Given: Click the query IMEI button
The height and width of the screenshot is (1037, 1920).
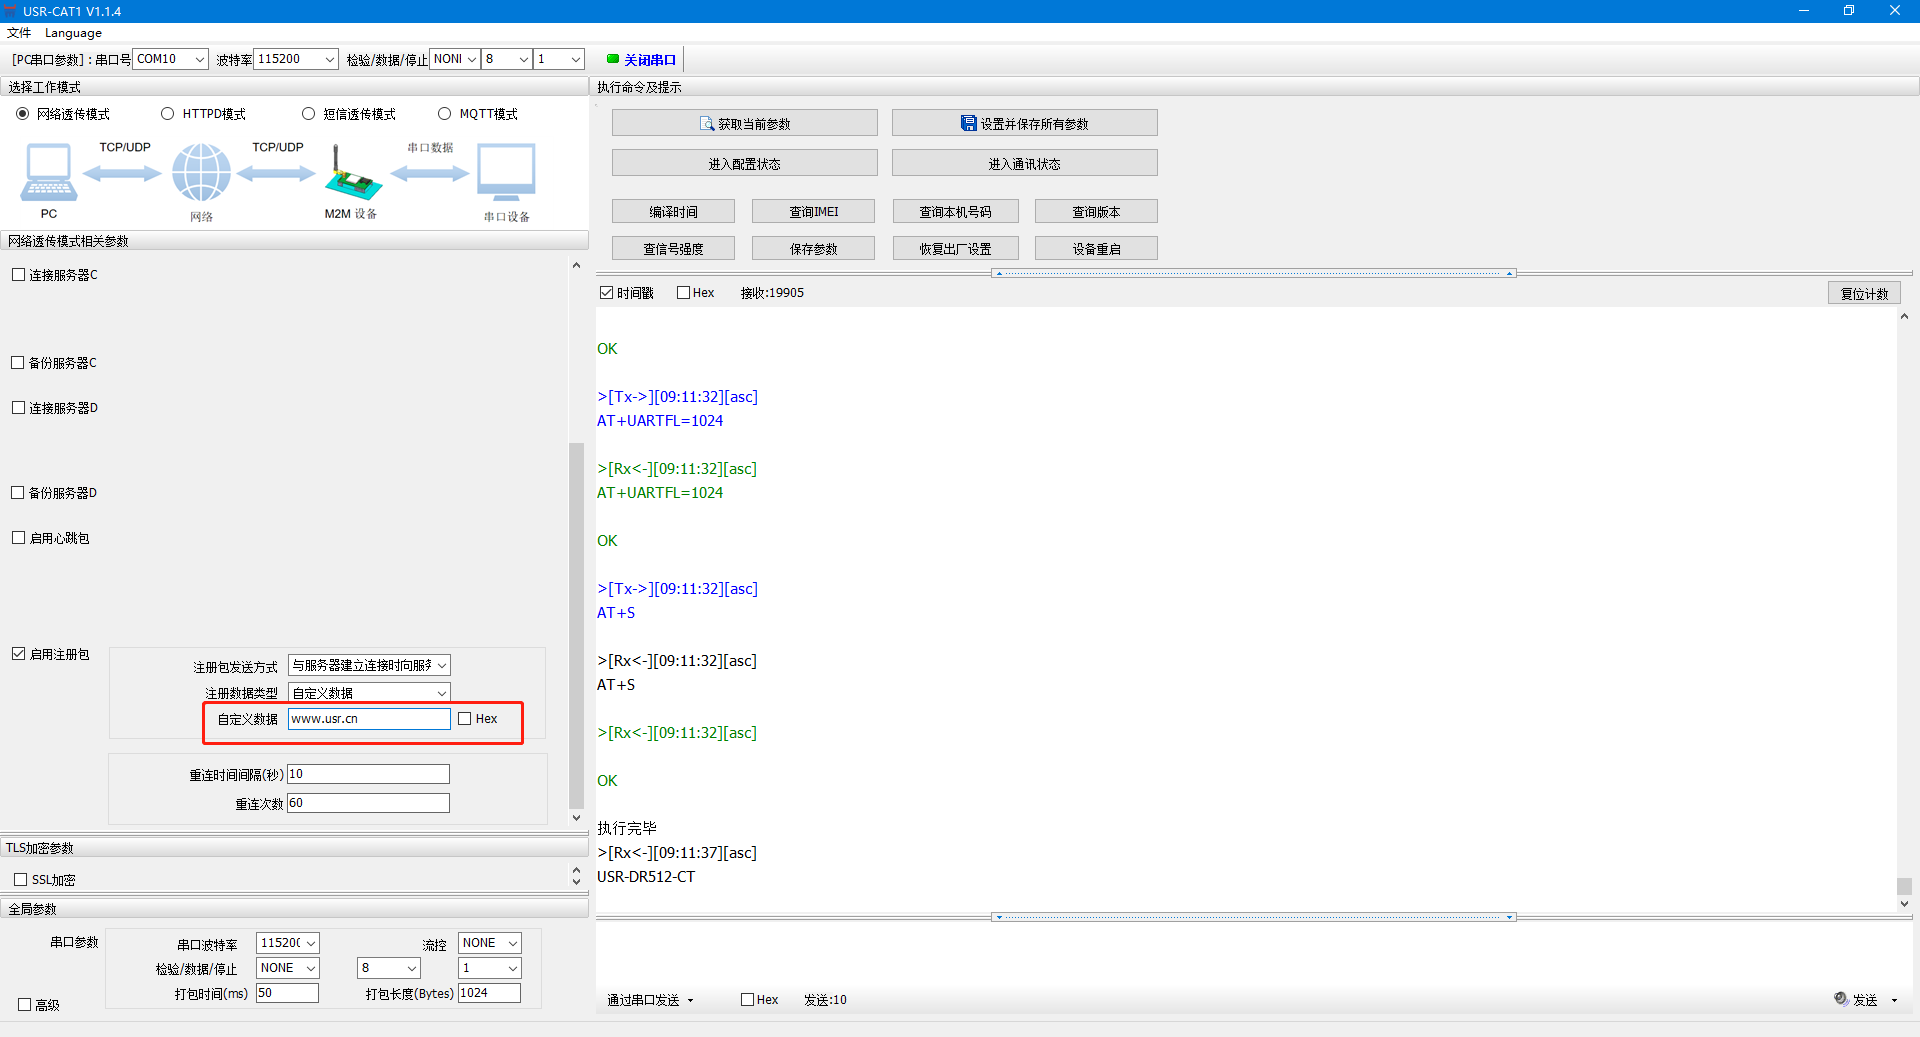Looking at the screenshot, I should (x=813, y=212).
